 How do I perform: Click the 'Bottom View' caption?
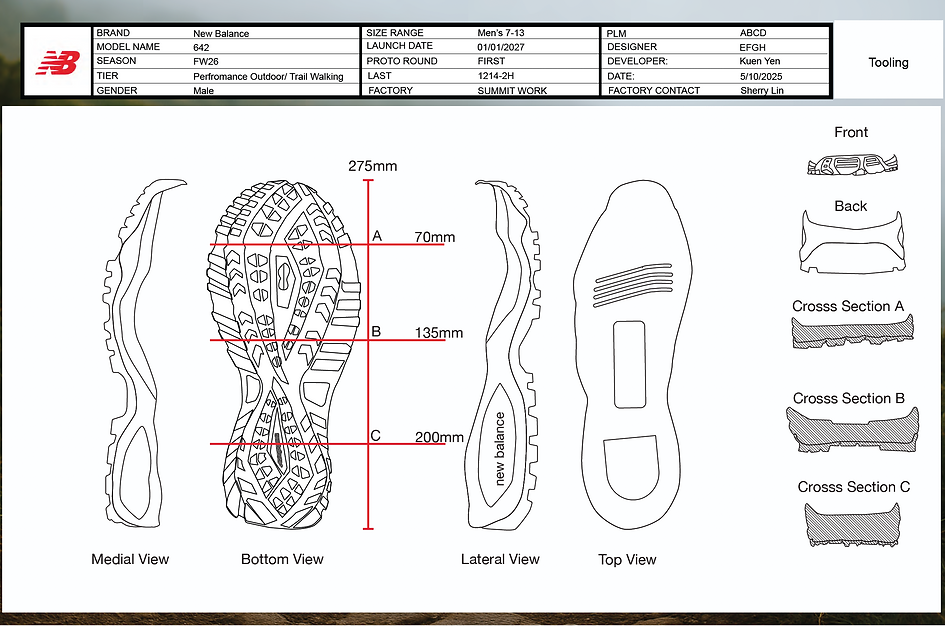click(282, 560)
